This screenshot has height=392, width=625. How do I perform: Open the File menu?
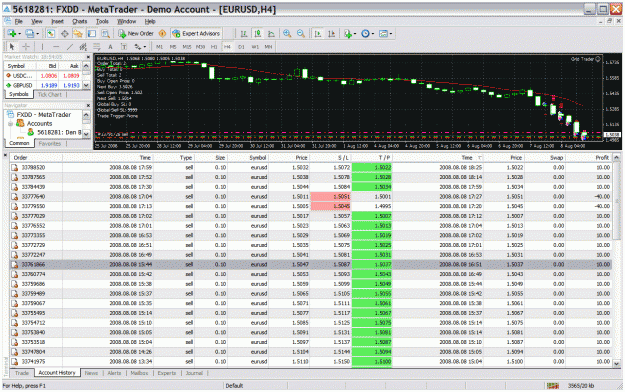[x=18, y=21]
